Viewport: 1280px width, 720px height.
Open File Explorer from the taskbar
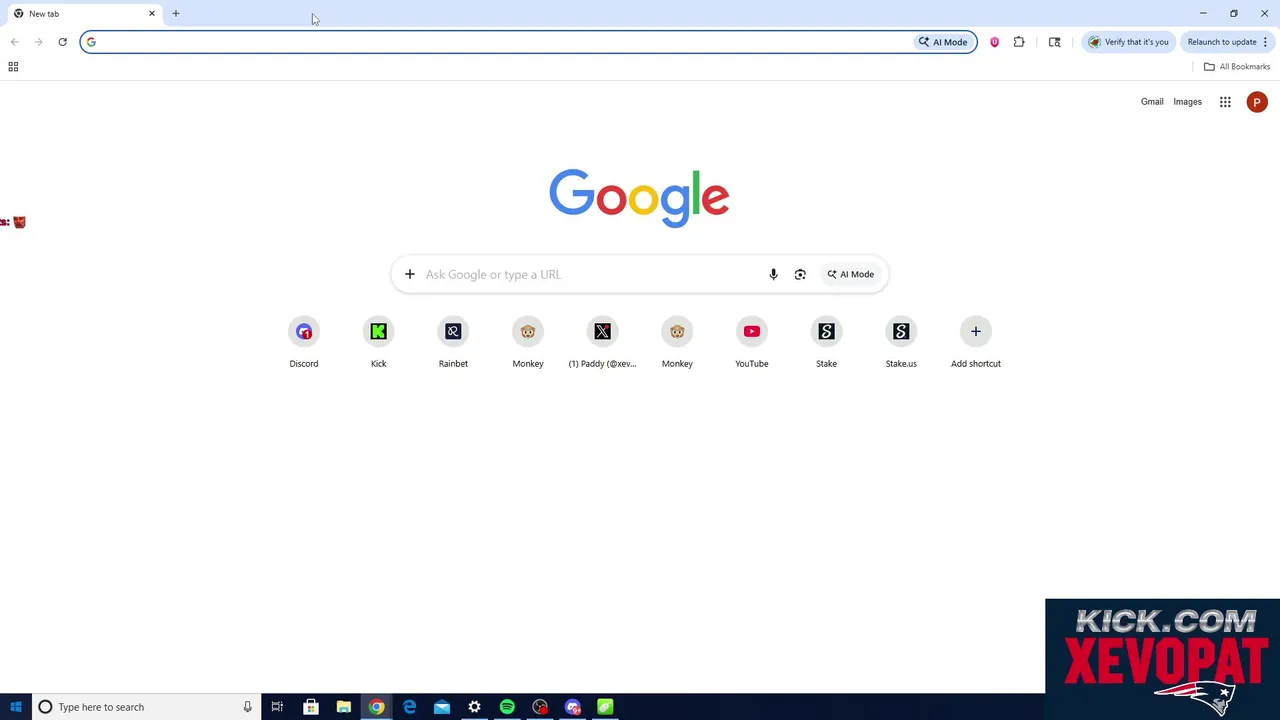344,707
